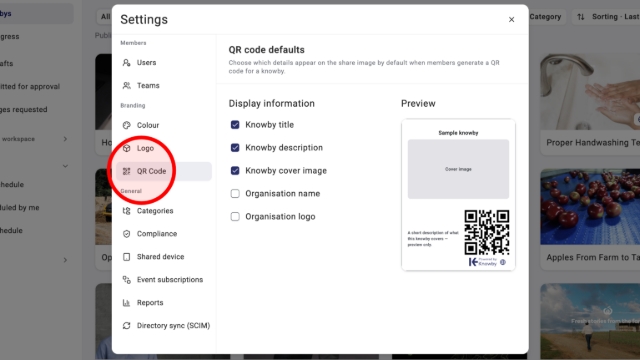The width and height of the screenshot is (640, 360).
Task: Click the Directory sync refresh icon
Action: point(127,325)
